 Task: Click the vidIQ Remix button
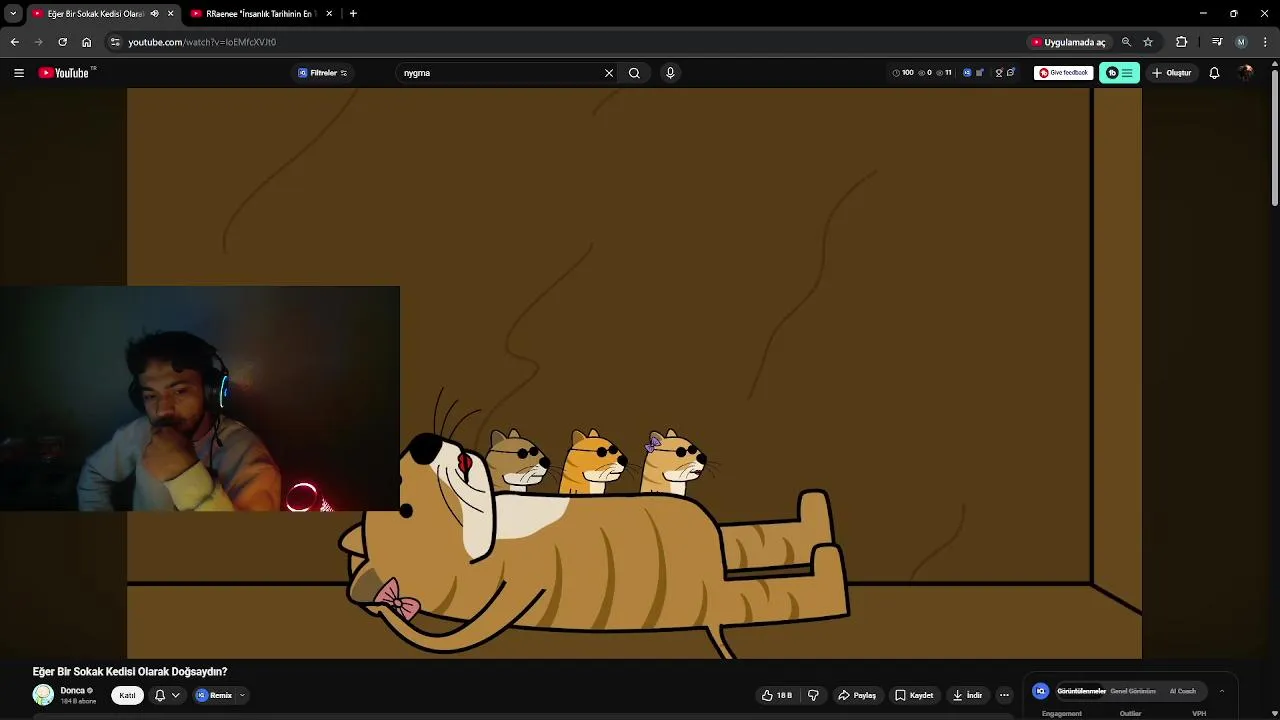pyautogui.click(x=214, y=695)
